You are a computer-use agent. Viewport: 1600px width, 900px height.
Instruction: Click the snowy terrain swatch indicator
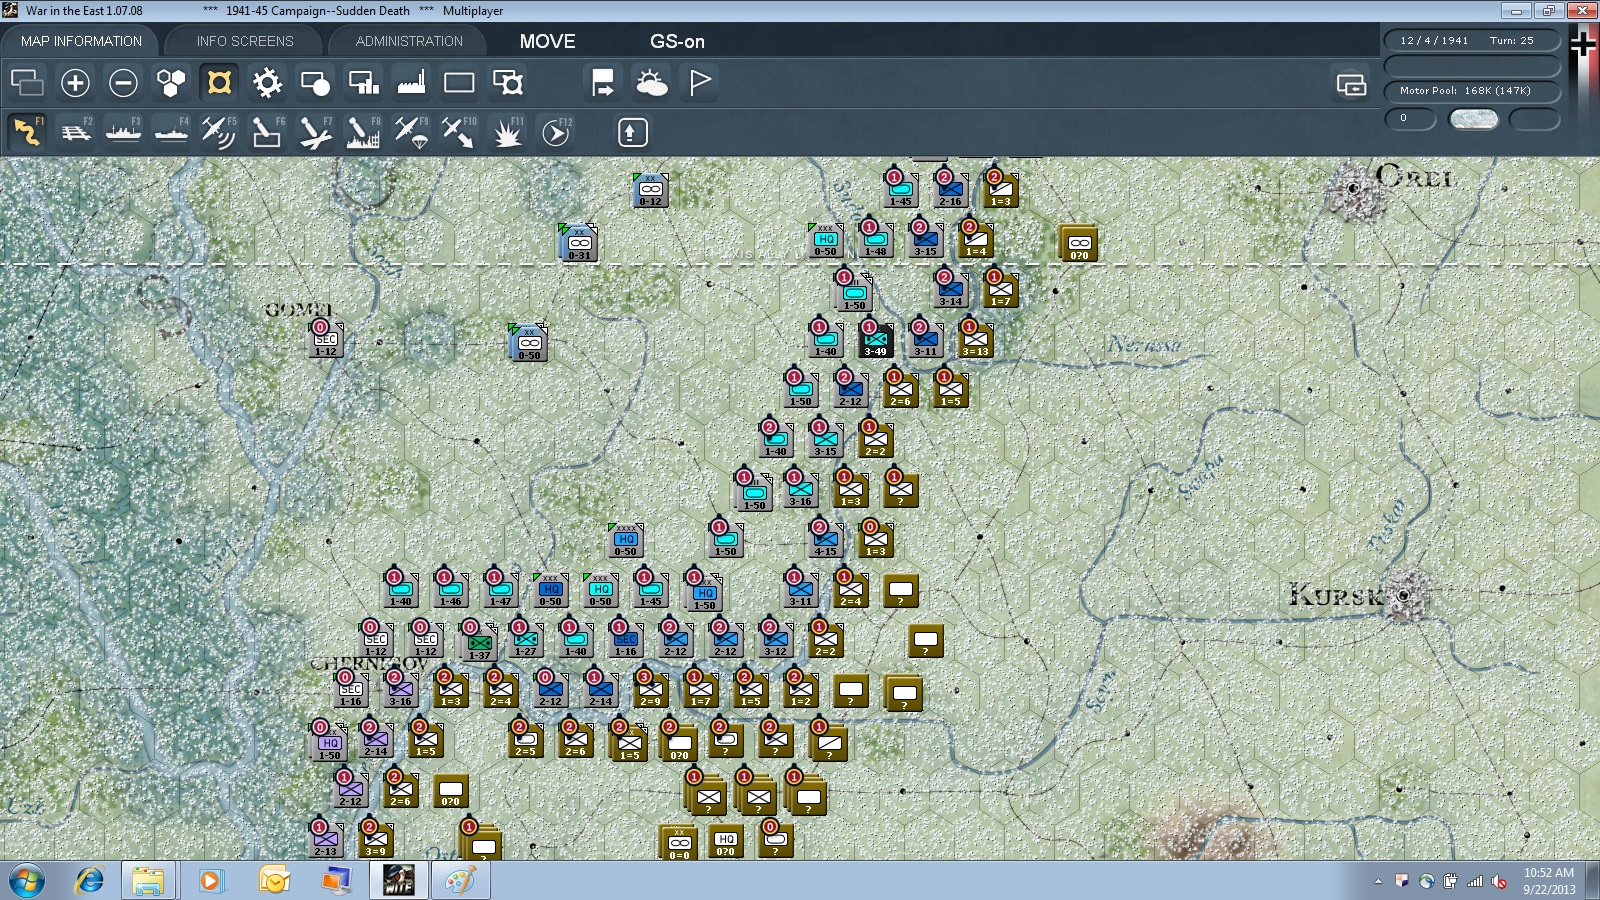coord(1474,119)
